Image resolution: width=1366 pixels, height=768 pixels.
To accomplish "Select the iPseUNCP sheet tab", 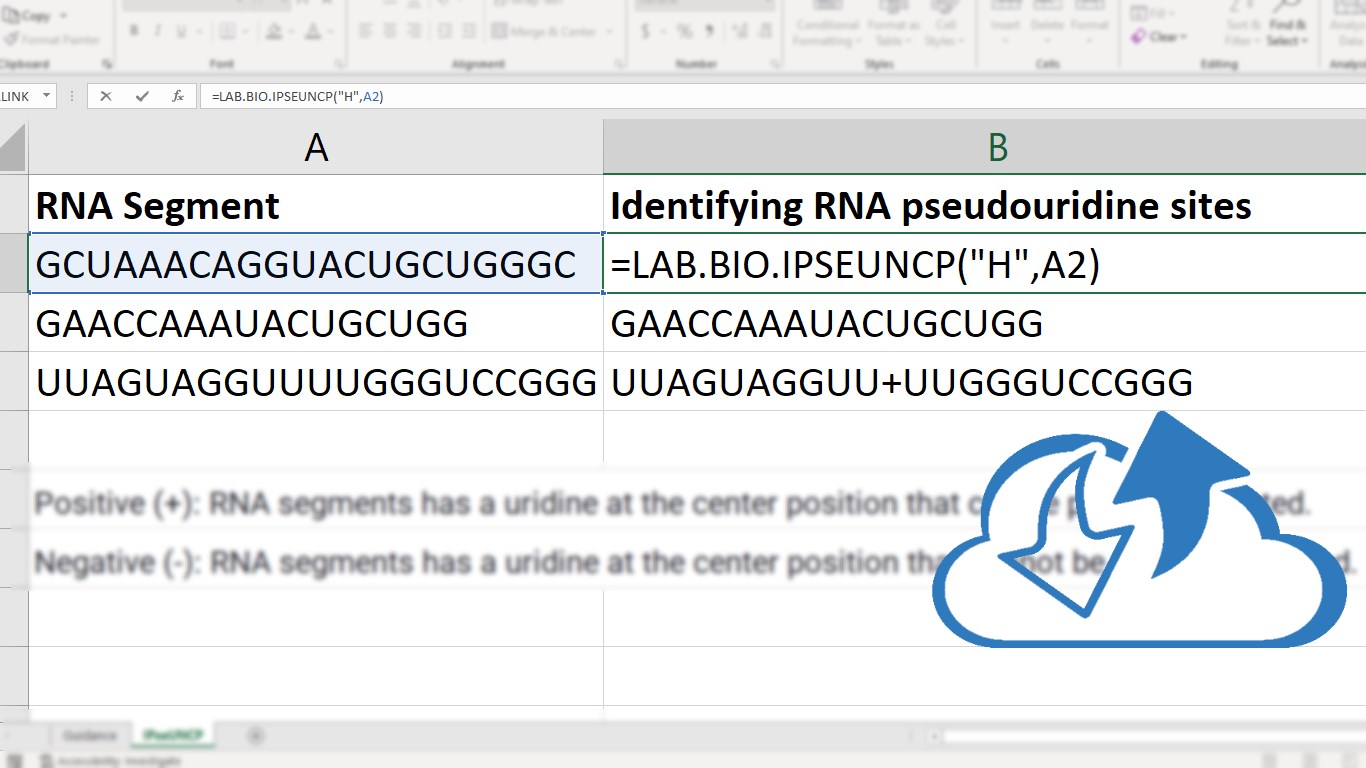I will (173, 736).
